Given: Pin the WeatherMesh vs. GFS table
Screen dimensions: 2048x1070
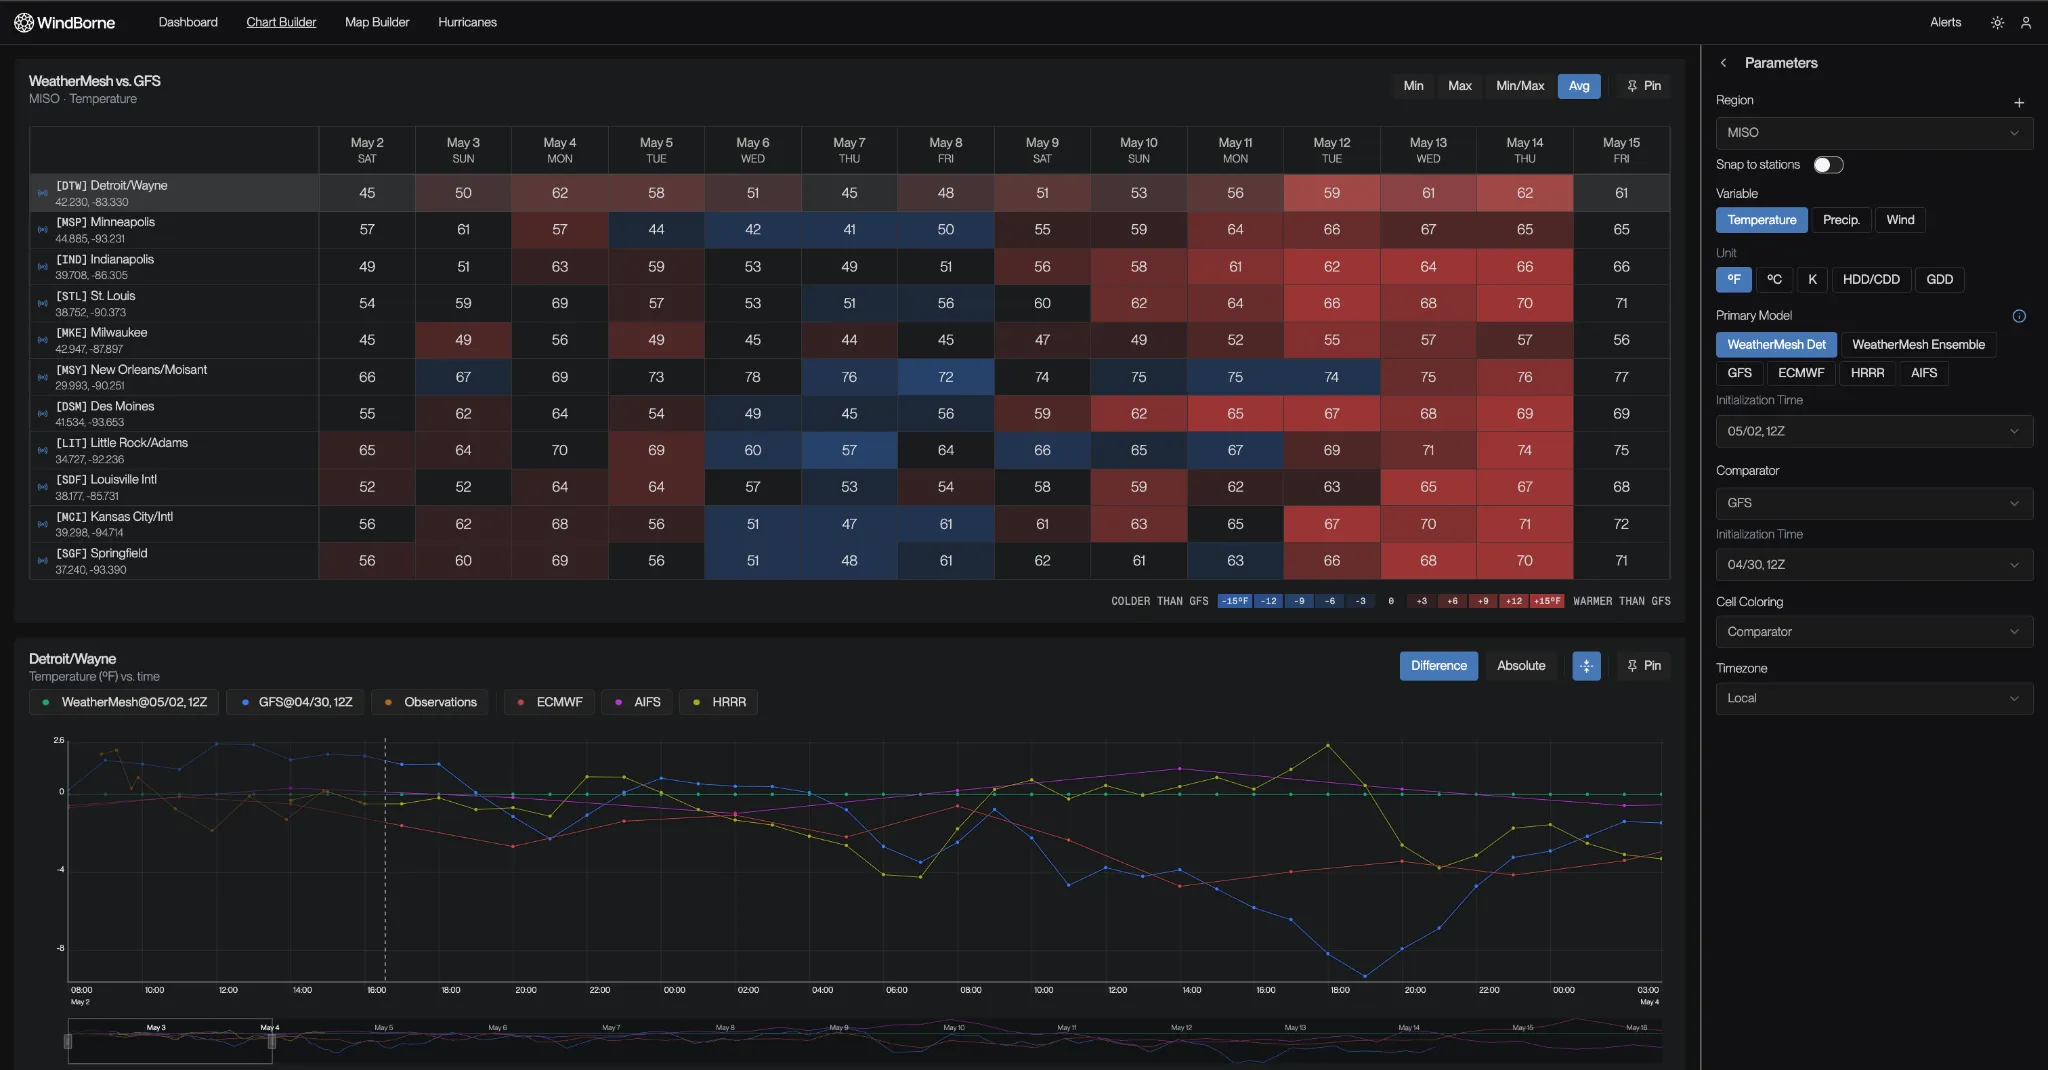Looking at the screenshot, I should 1643,86.
